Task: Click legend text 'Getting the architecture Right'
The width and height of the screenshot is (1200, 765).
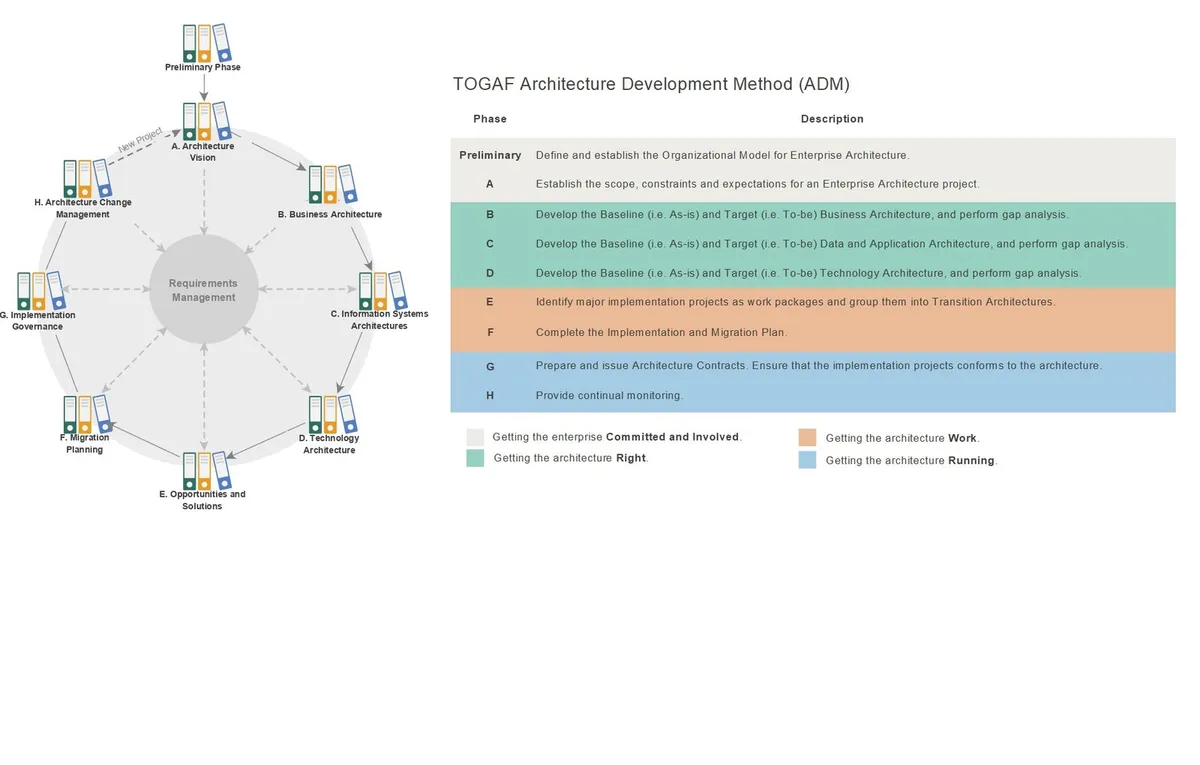Action: click(x=571, y=458)
